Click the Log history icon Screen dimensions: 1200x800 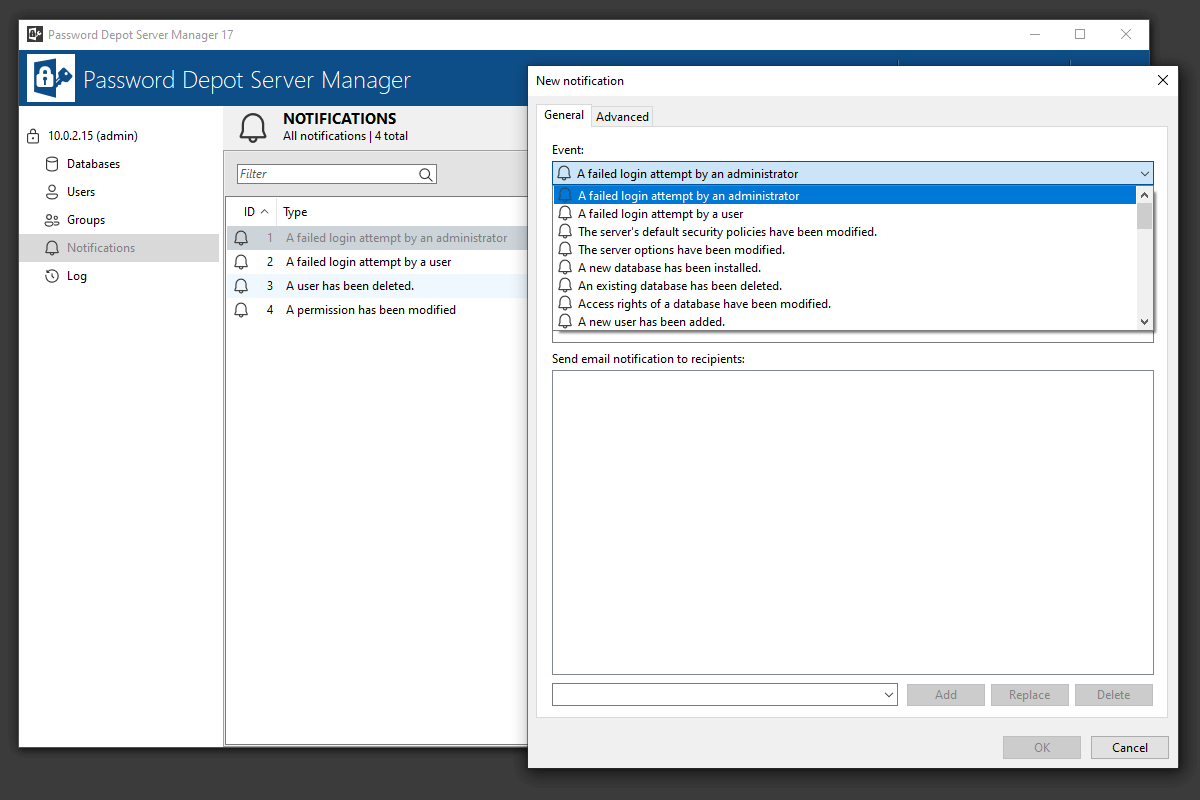point(52,276)
